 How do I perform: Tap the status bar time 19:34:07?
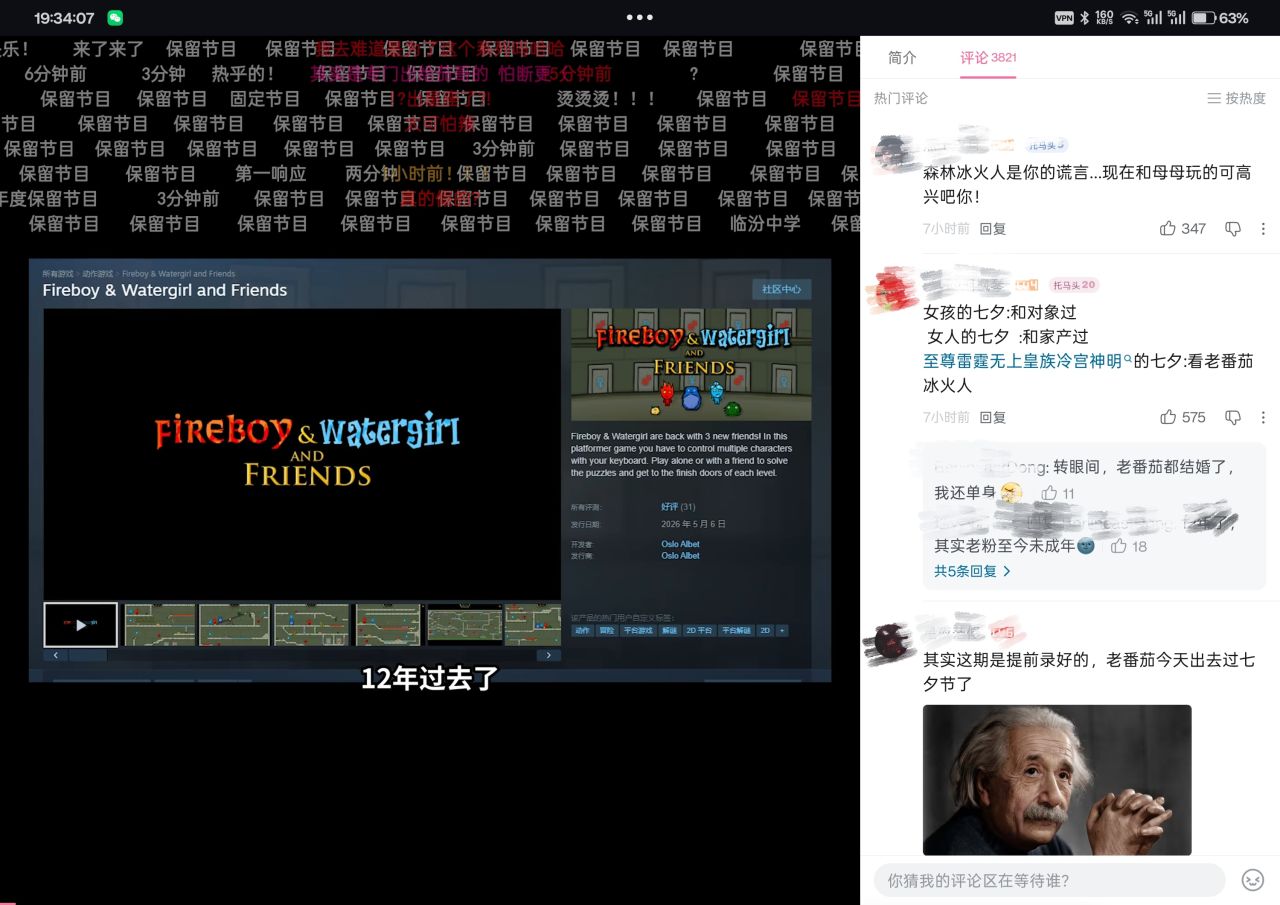tap(64, 18)
